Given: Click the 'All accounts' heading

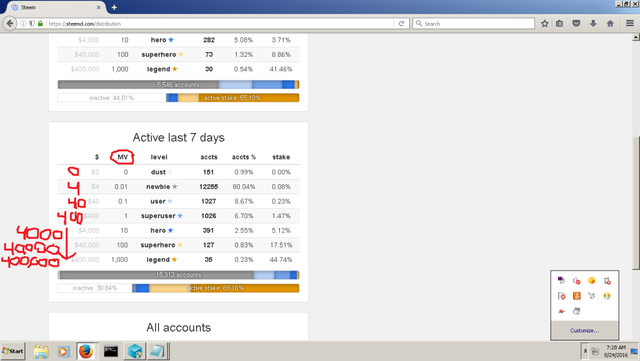Looking at the screenshot, I should tap(178, 328).
